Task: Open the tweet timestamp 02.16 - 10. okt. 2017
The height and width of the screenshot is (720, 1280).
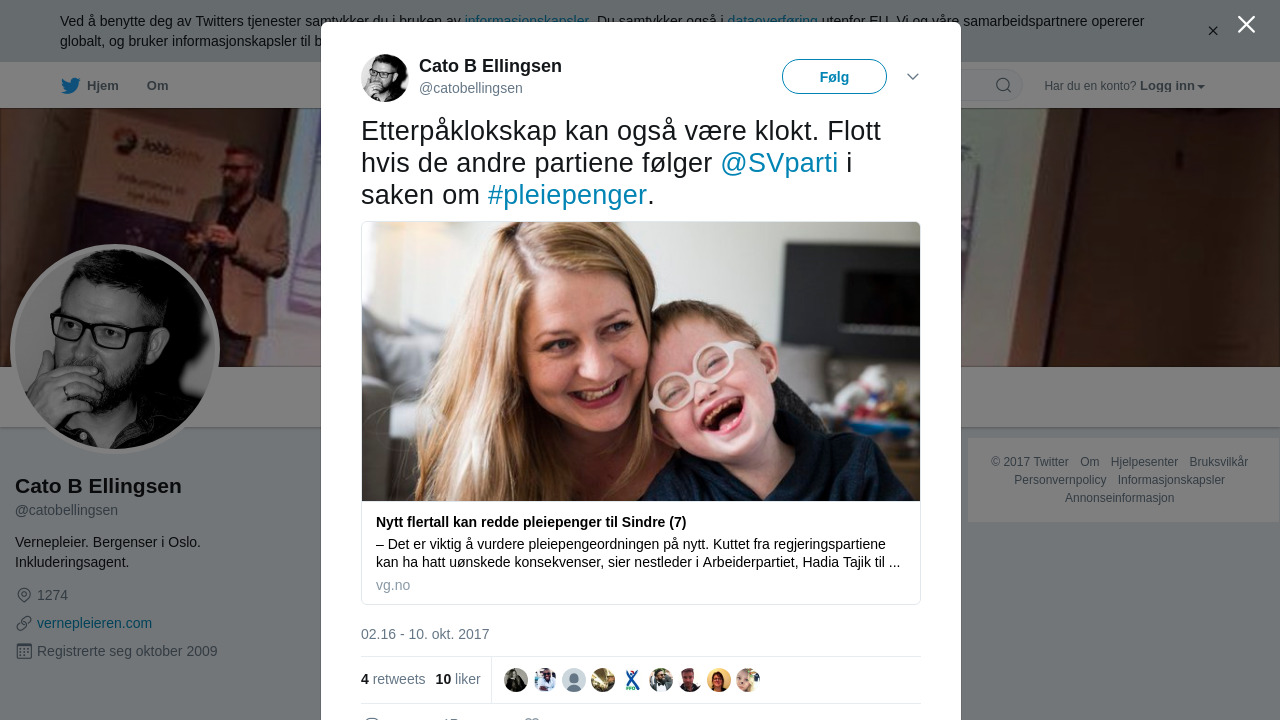Action: tap(425, 634)
